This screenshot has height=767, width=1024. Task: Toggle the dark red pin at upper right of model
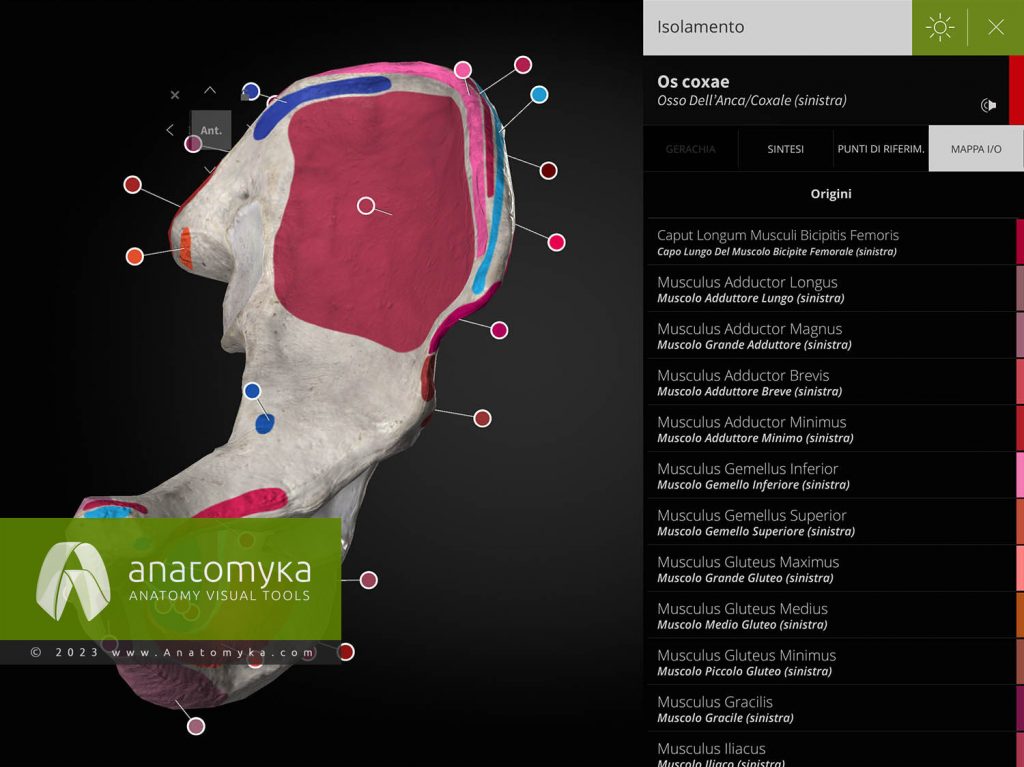tap(548, 171)
